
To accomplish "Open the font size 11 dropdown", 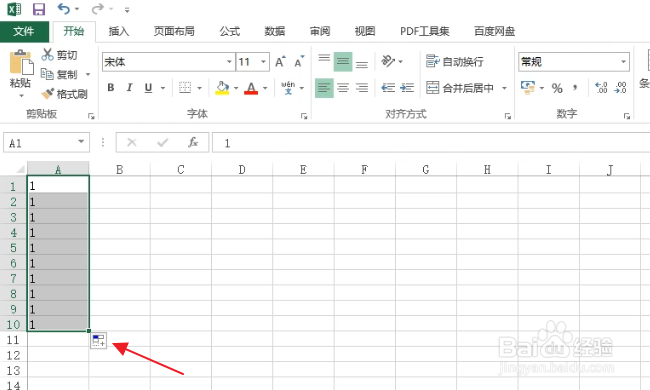I will click(x=263, y=62).
